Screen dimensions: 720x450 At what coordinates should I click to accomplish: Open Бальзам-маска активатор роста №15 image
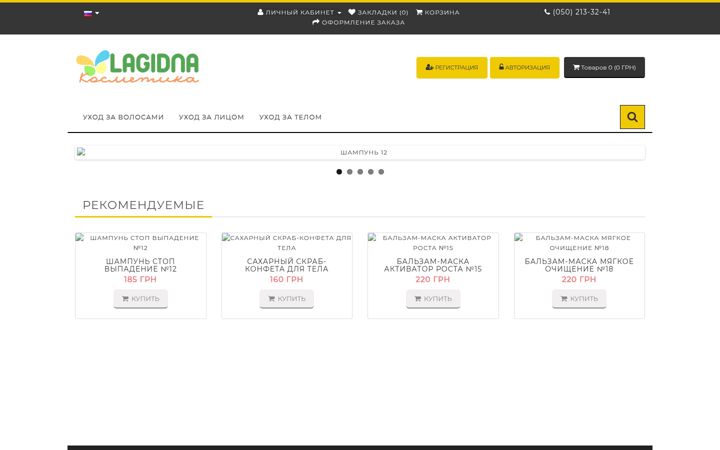(x=433, y=242)
